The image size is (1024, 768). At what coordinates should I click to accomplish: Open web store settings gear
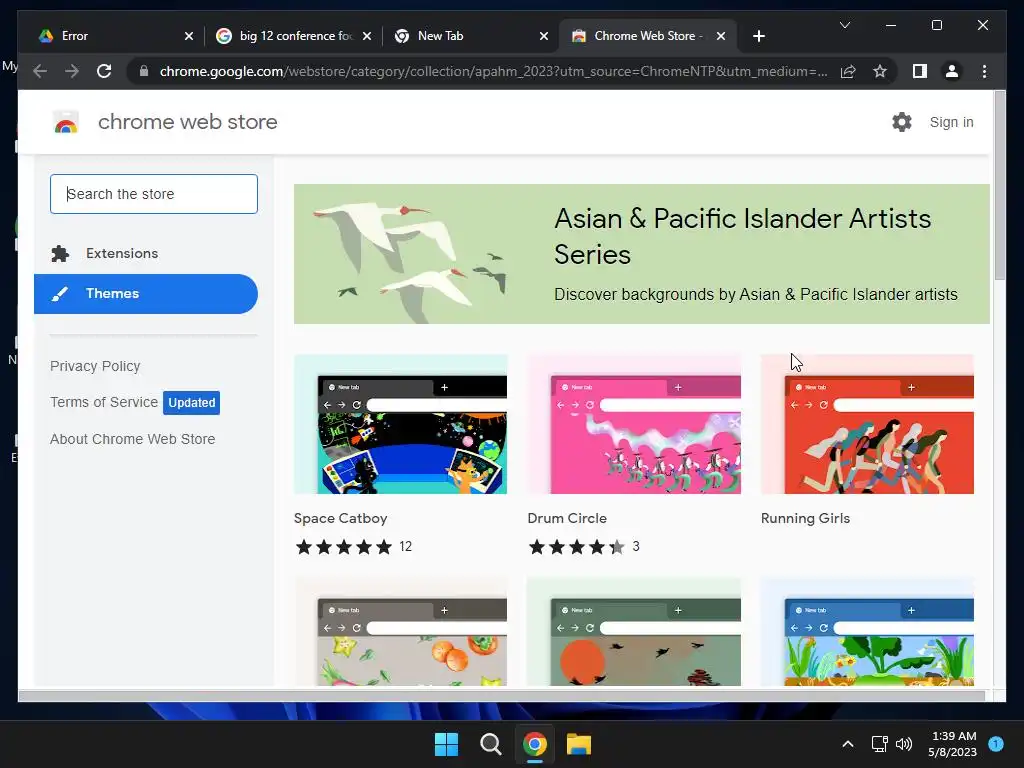[x=902, y=122]
